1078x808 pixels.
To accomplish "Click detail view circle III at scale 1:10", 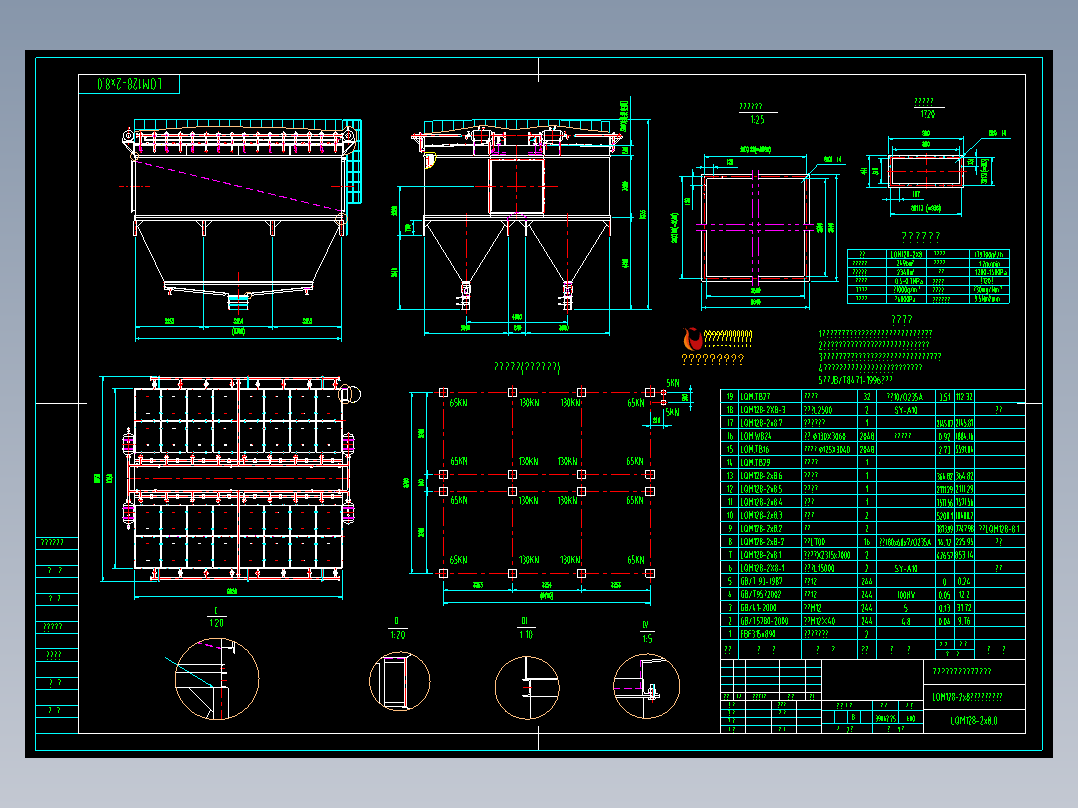I will coord(527,687).
